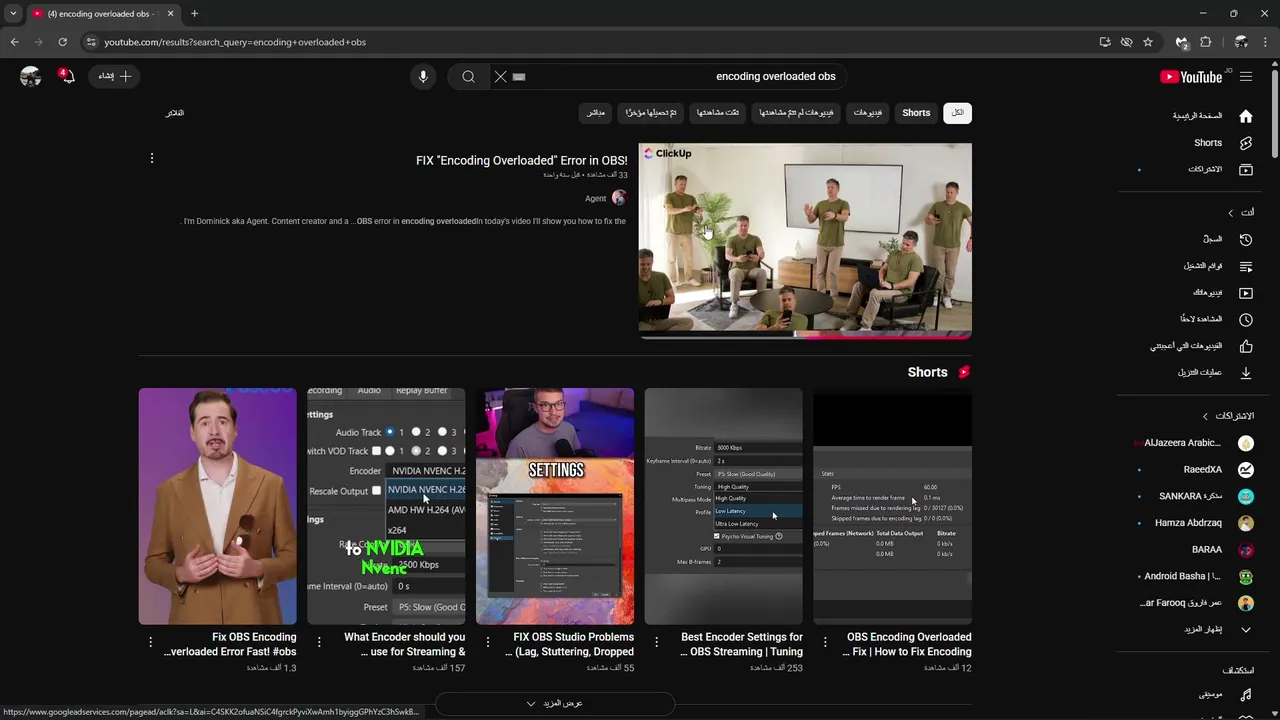
Task: Open the 'SETTINGS' short thumbnail
Action: (x=555, y=506)
